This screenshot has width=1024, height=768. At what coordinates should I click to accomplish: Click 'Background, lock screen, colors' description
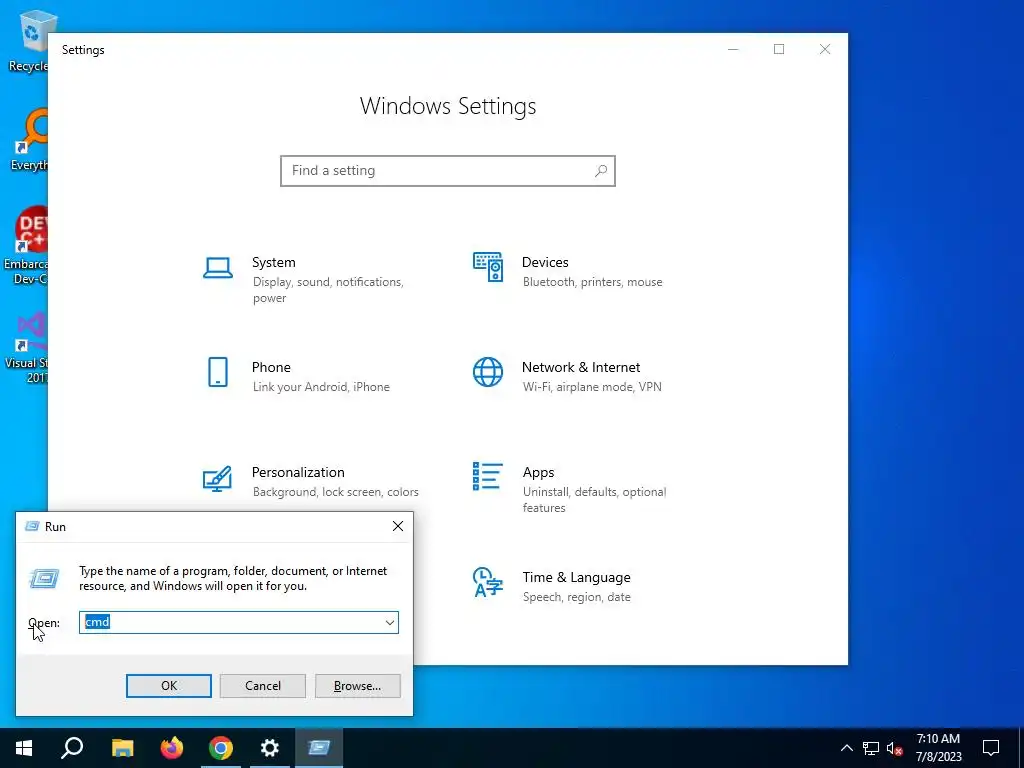336,492
